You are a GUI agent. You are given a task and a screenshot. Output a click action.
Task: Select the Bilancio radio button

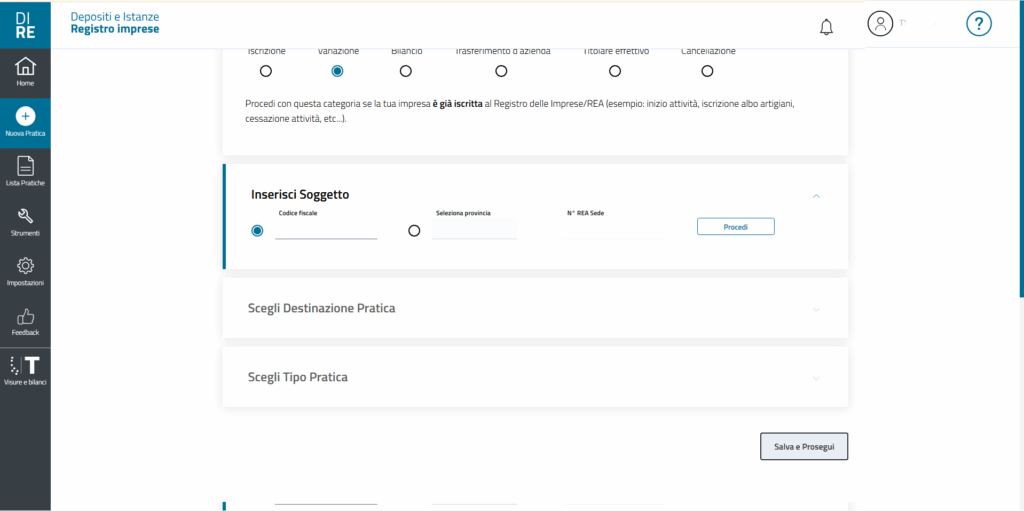(x=406, y=71)
